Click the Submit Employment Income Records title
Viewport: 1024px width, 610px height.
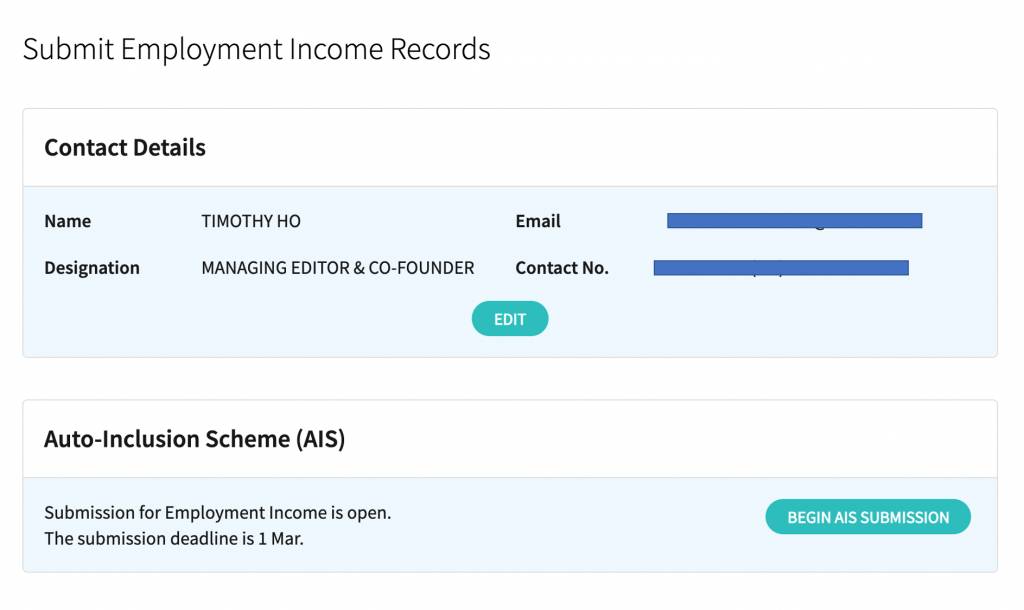[256, 49]
